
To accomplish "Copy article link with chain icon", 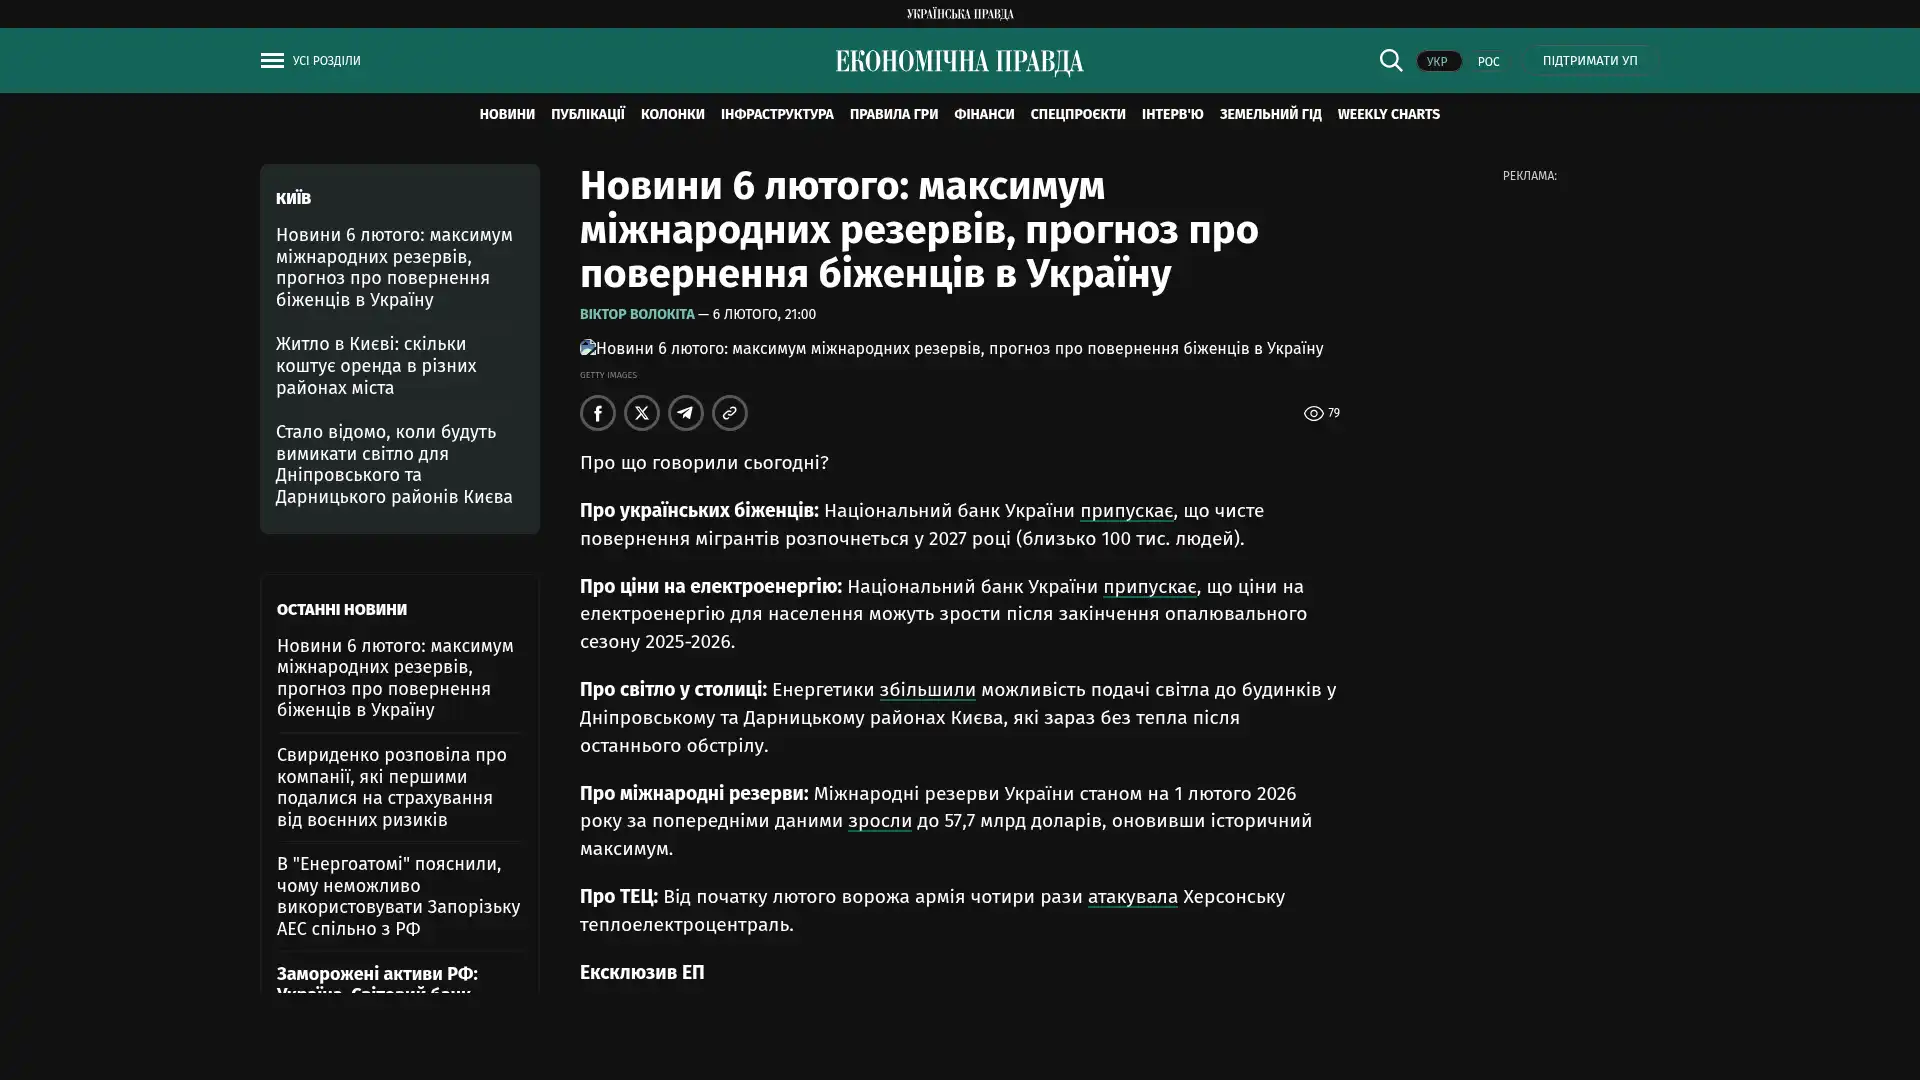I will click(x=729, y=413).
